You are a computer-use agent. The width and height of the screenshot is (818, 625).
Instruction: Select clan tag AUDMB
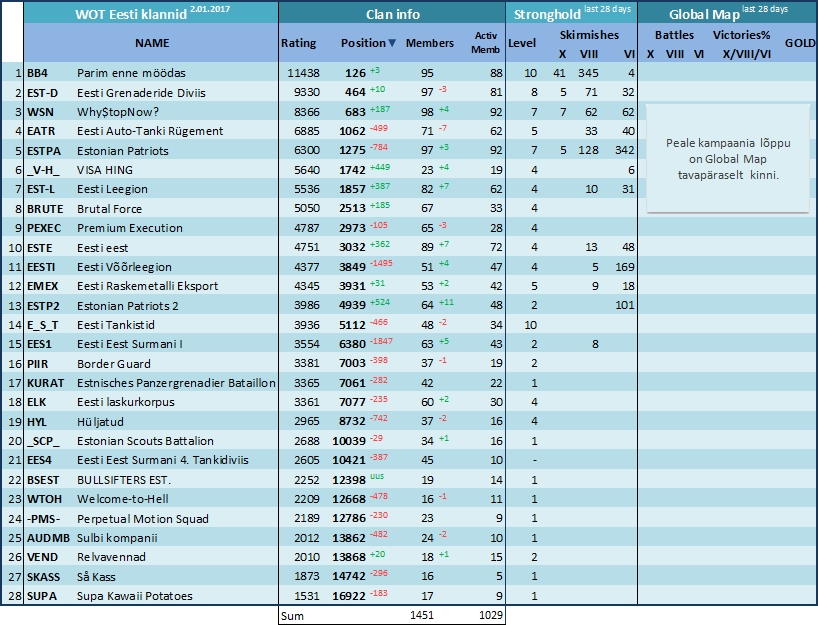(48, 538)
